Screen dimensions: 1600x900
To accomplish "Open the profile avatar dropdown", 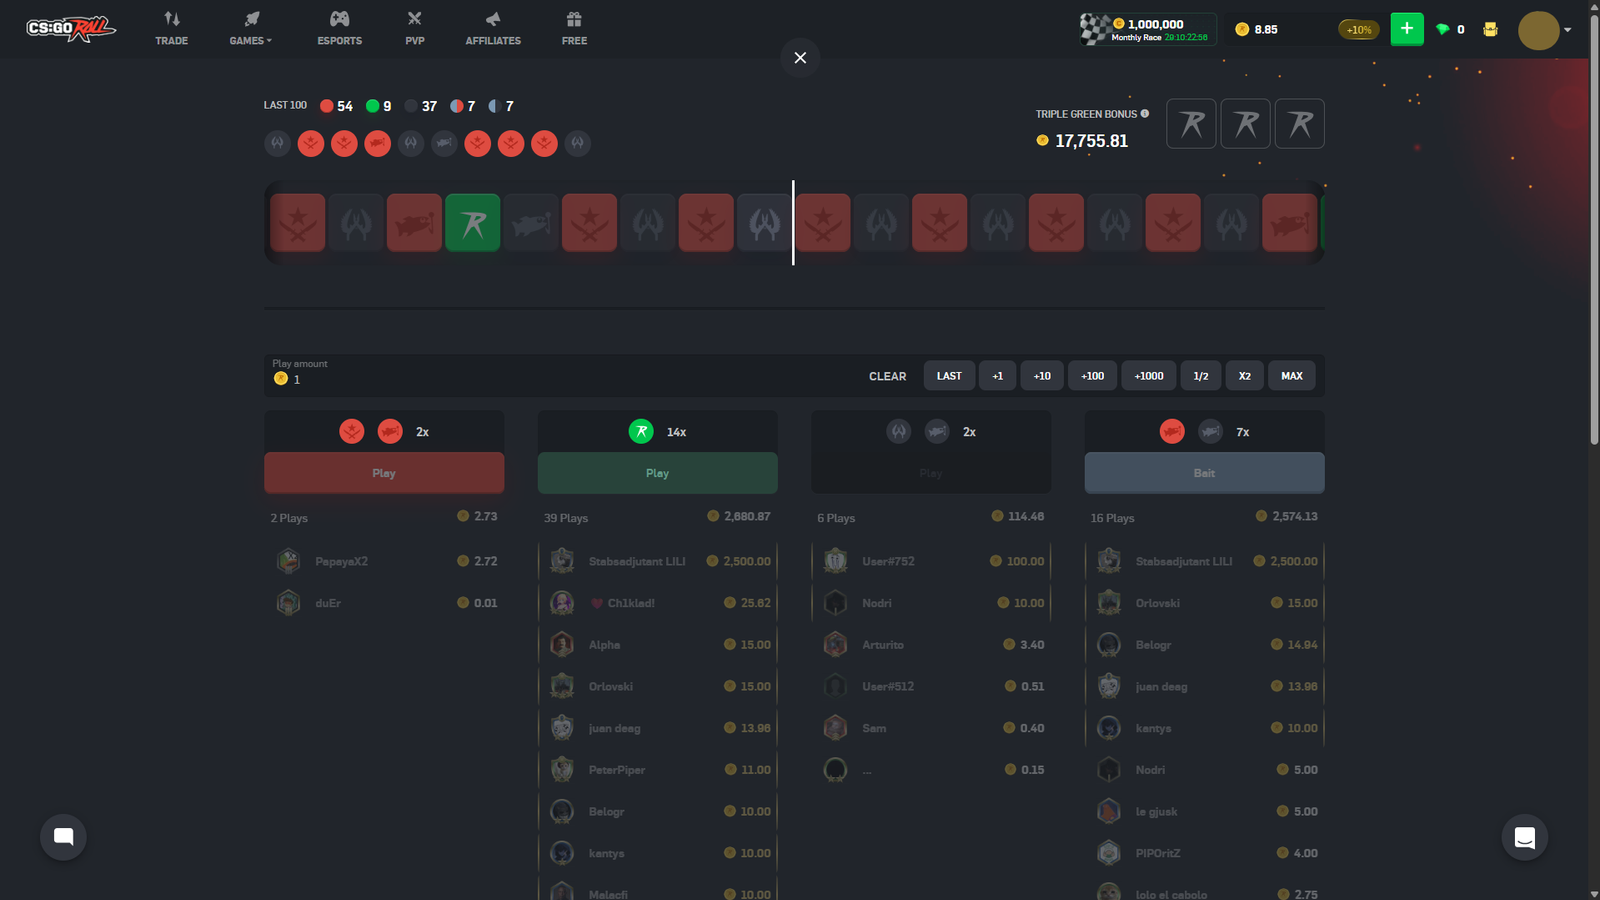I will [x=1540, y=29].
